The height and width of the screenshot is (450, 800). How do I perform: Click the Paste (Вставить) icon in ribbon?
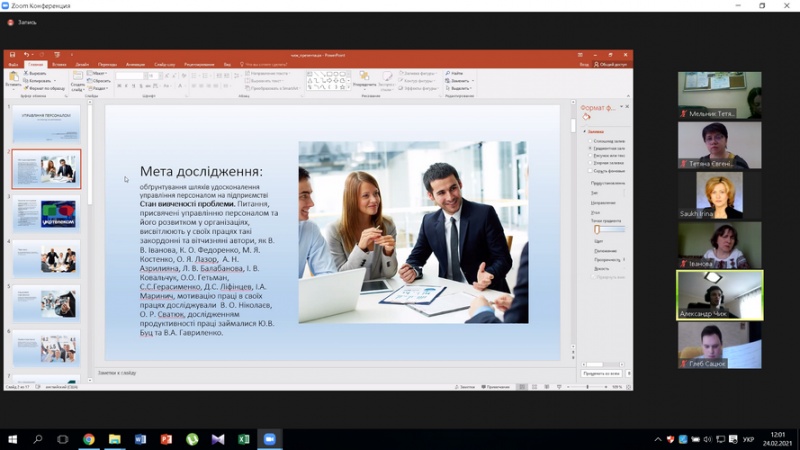point(14,77)
